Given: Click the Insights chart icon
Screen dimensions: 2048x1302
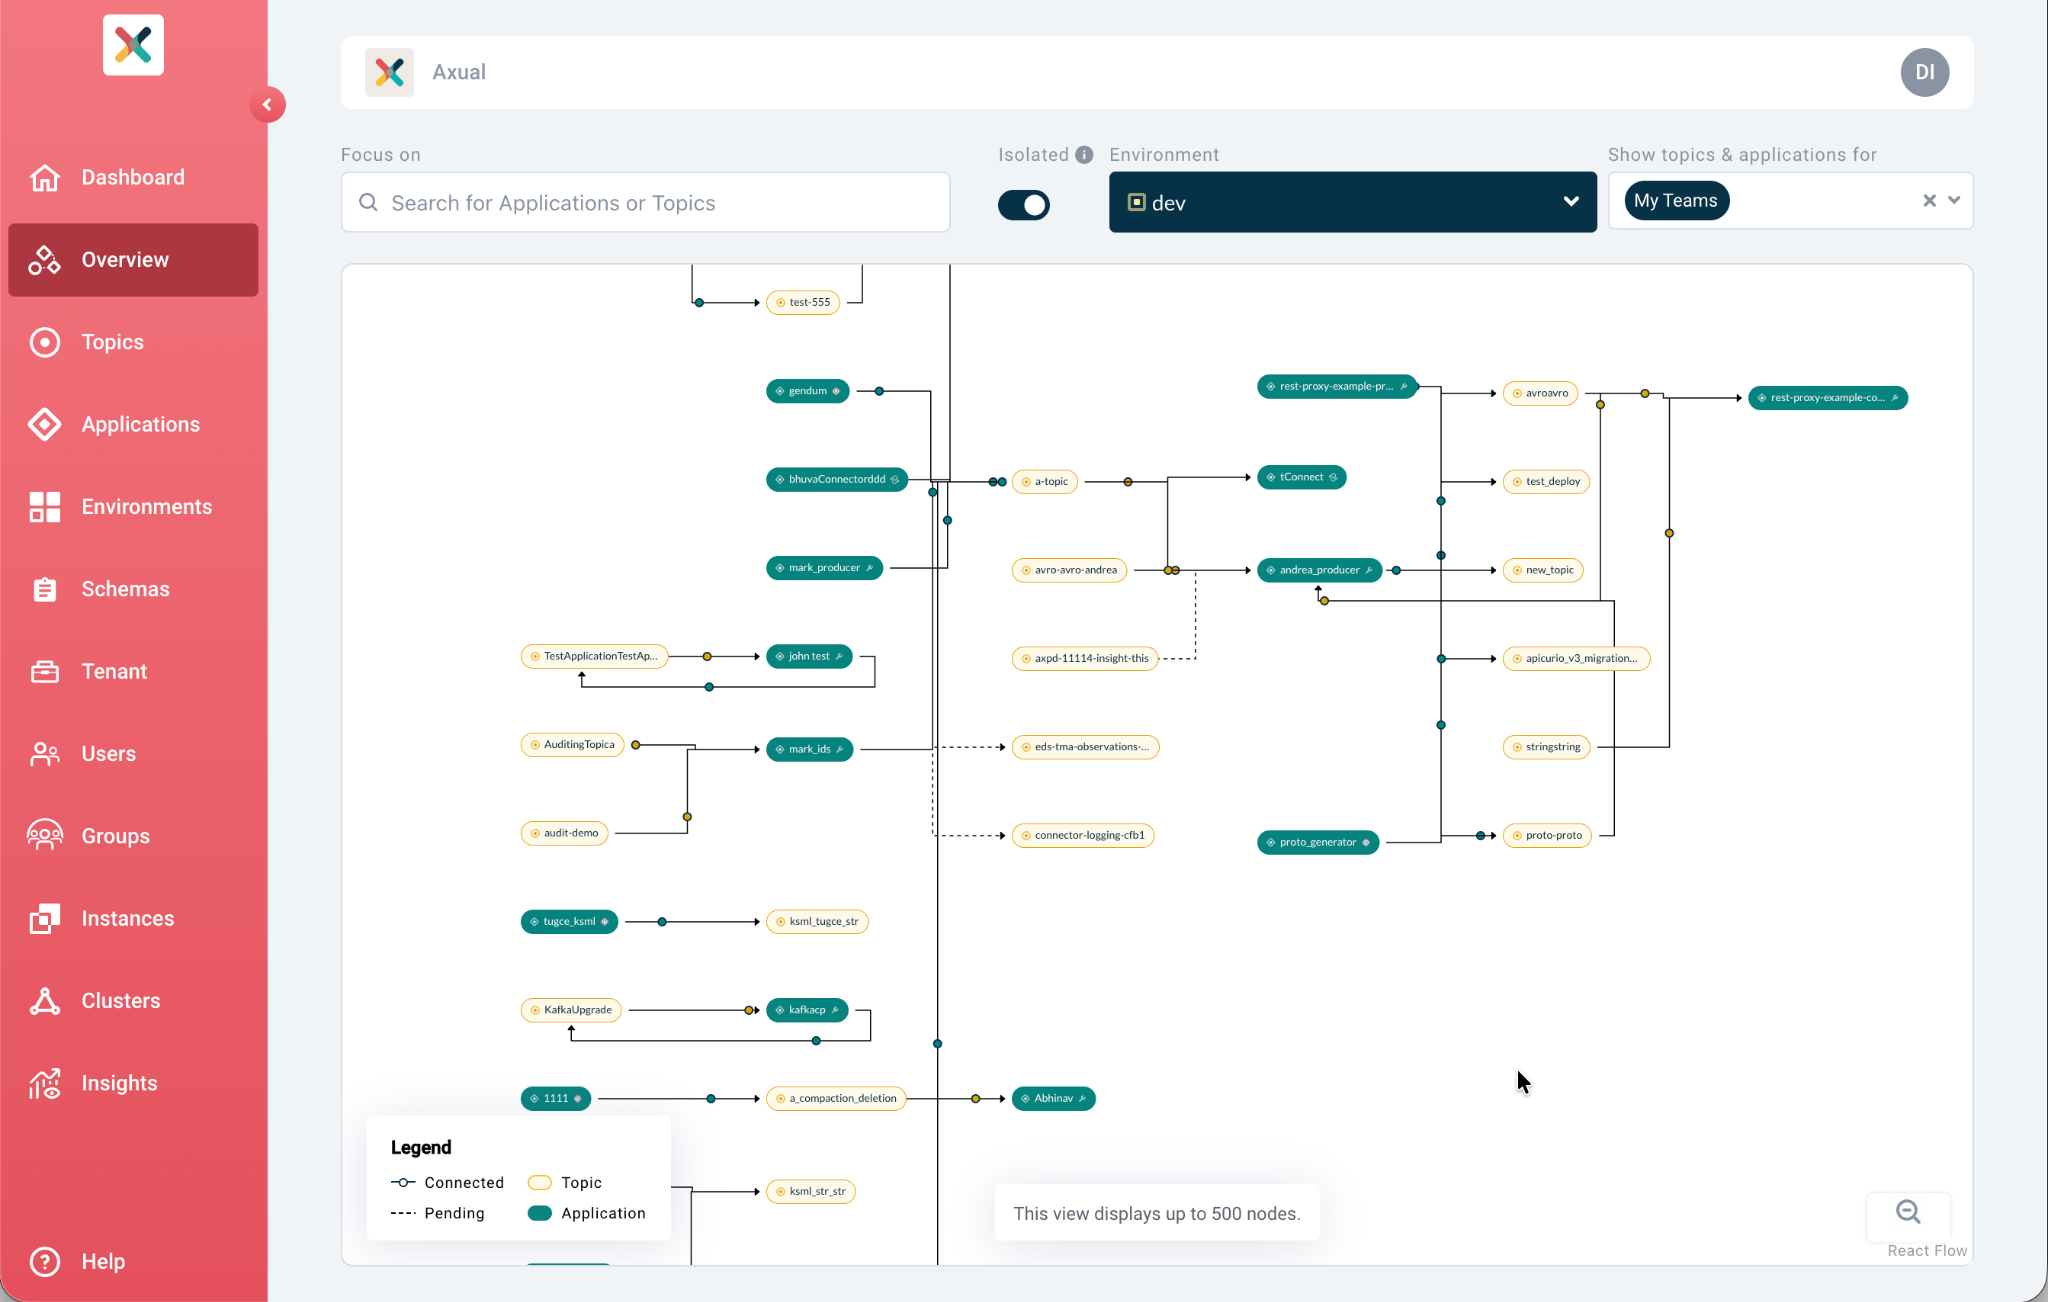Looking at the screenshot, I should [45, 1083].
